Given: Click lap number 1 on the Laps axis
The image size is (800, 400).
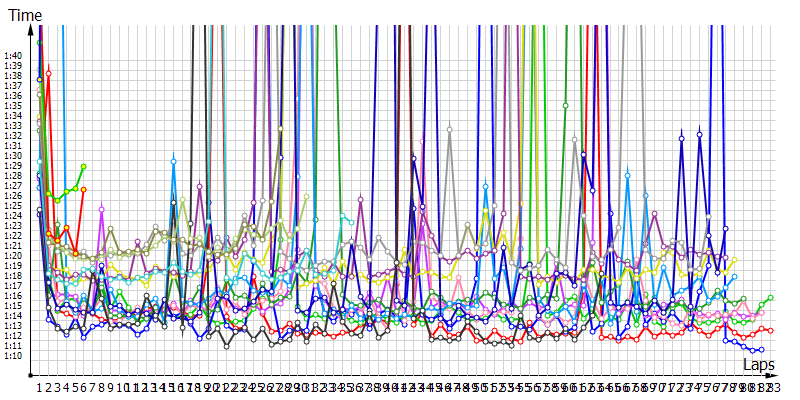Looking at the screenshot, I should point(39,386).
